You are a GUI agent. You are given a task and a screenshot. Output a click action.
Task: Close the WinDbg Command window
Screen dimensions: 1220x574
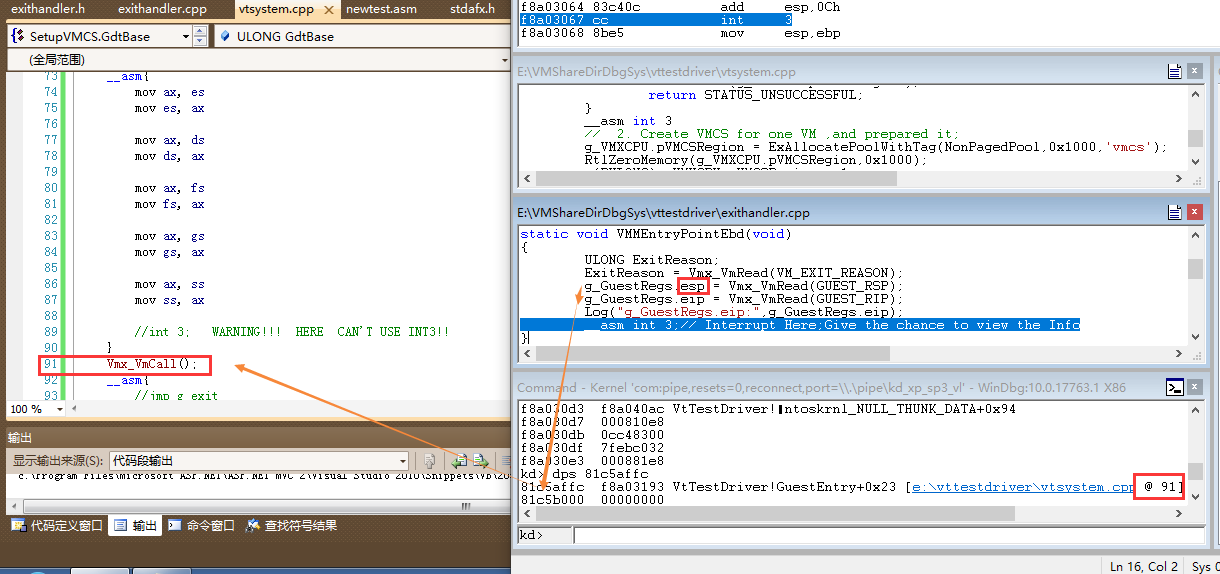pos(1194,387)
